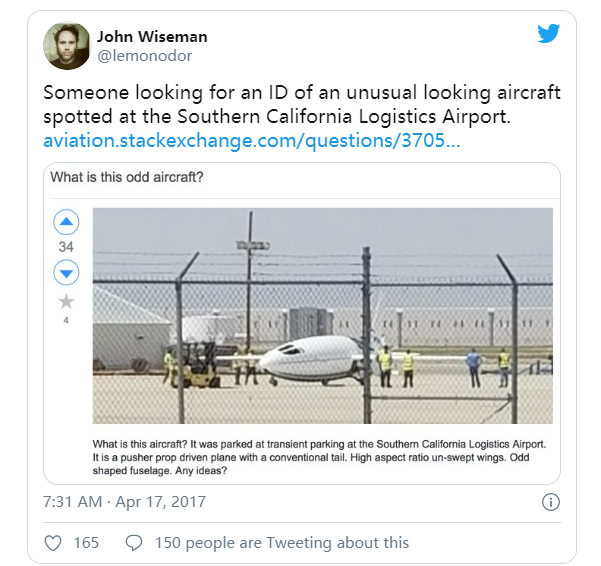This screenshot has width=601, height=566.
Task: Open the aircraft photo behind the fence
Action: pyautogui.click(x=322, y=316)
